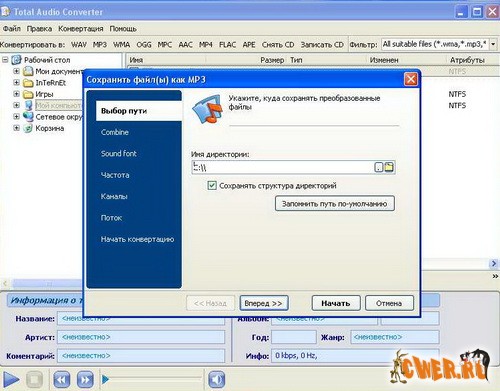Click the Вперед >> button
Image resolution: width=500 pixels, height=391 pixels.
(x=264, y=303)
